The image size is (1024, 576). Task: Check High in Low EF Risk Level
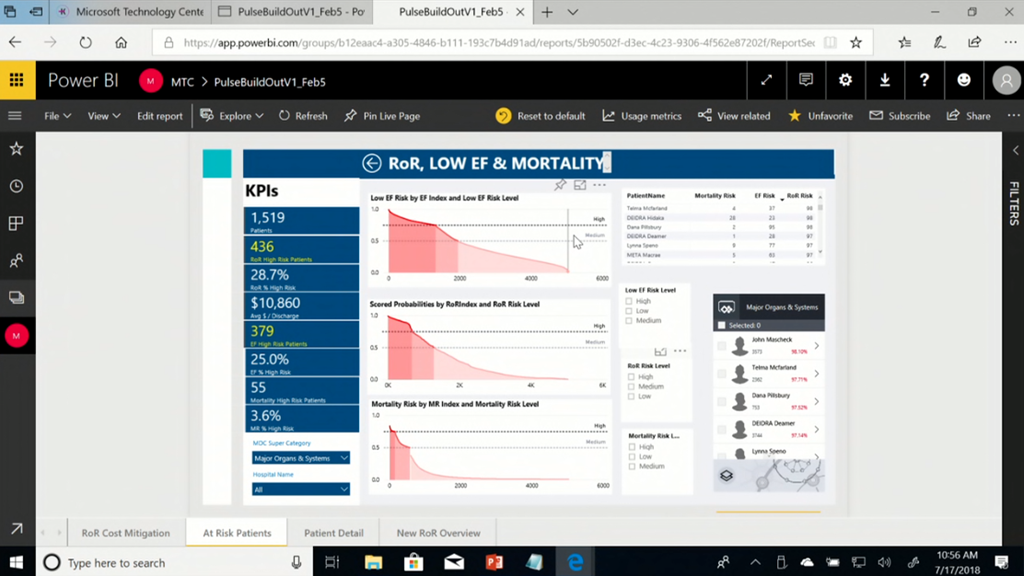[x=629, y=301]
